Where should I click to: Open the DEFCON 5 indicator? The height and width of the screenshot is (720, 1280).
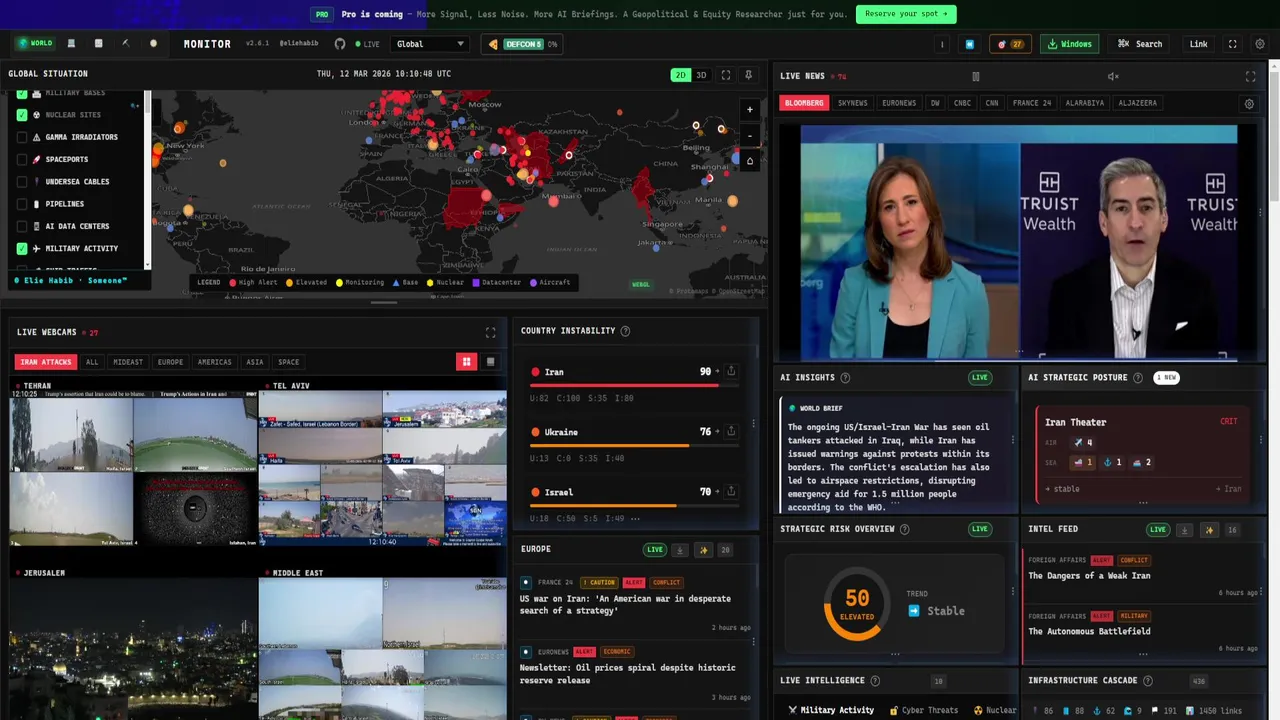521,44
